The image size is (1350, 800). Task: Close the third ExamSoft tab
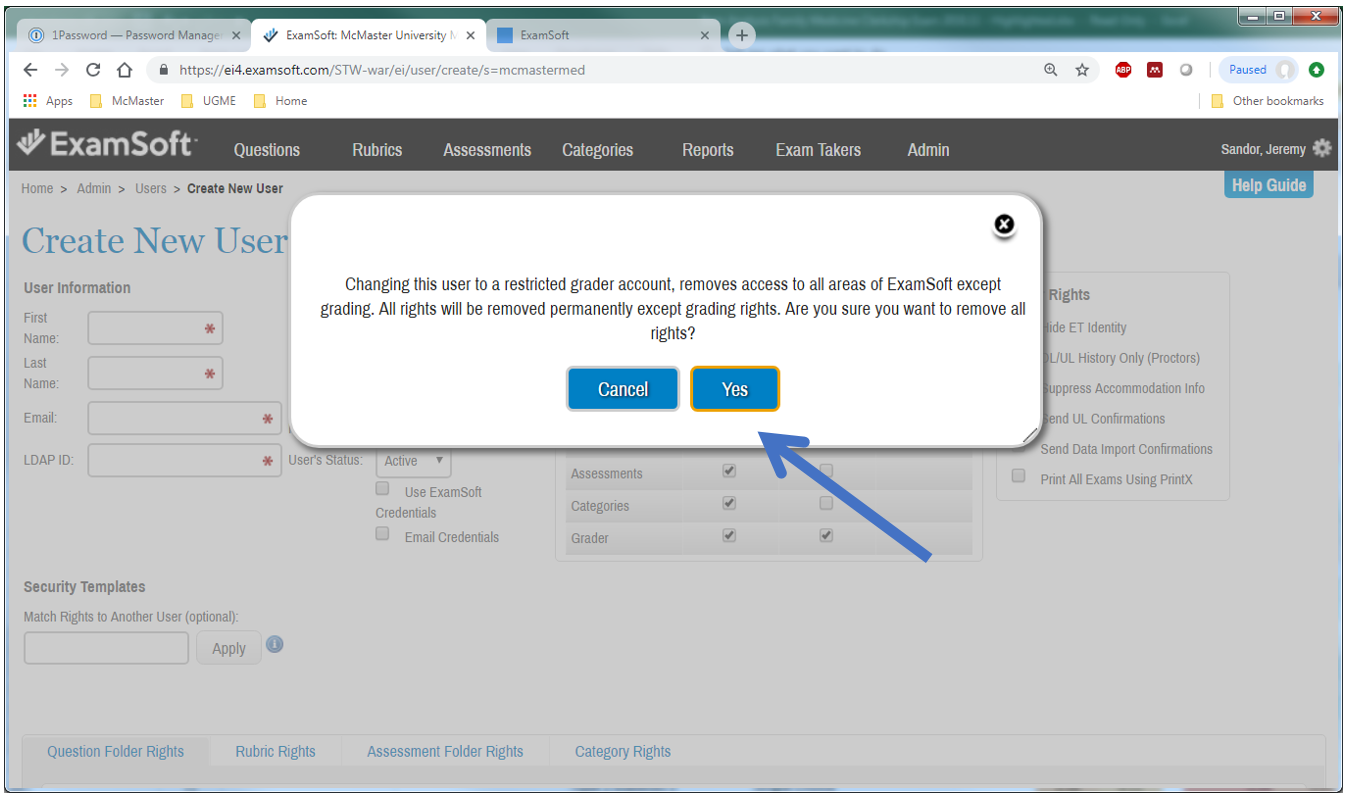[x=705, y=35]
